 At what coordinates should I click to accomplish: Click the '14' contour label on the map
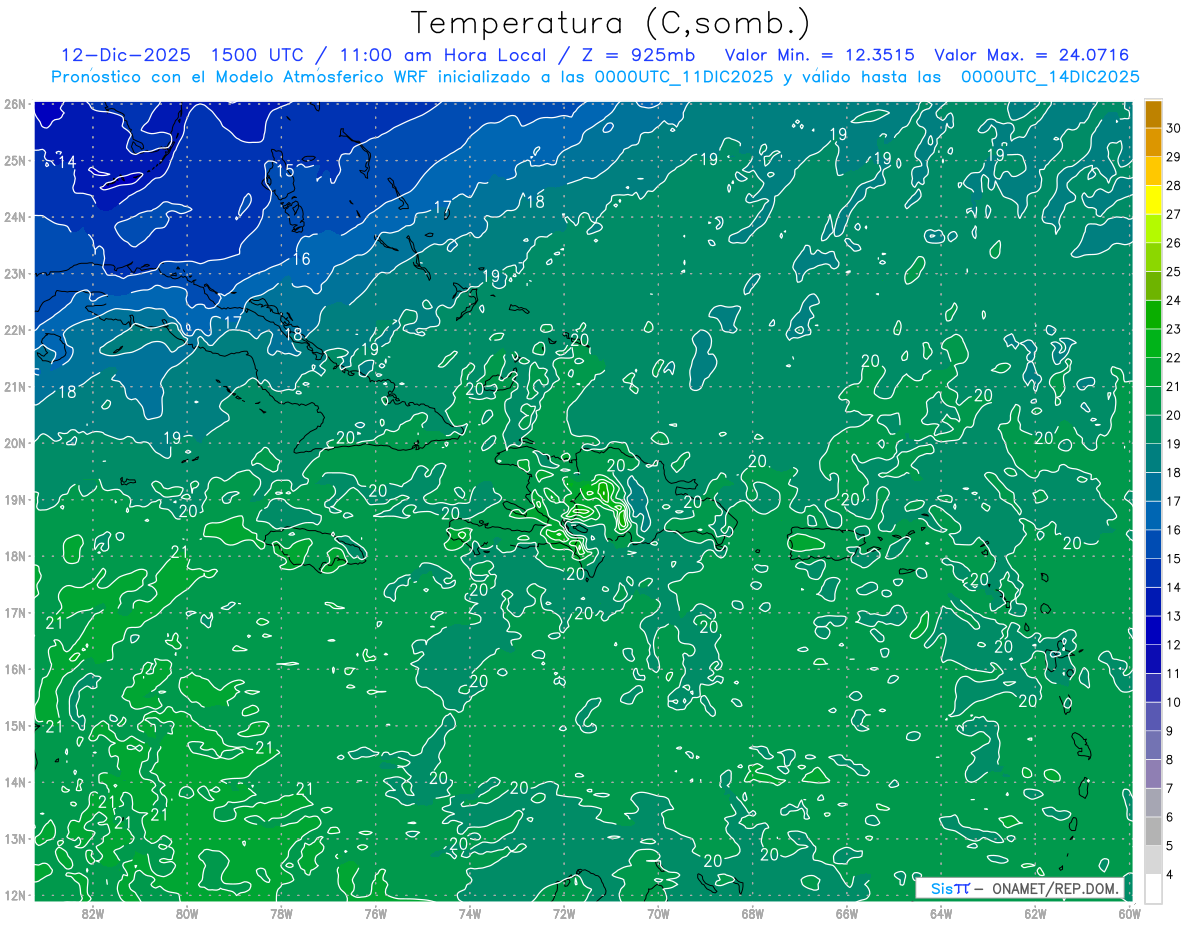(67, 162)
